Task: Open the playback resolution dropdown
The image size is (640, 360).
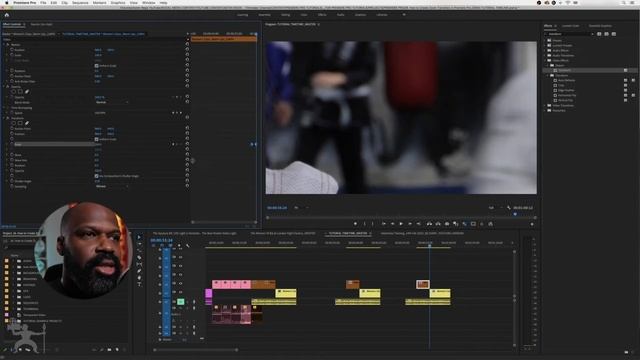Action: (495, 208)
